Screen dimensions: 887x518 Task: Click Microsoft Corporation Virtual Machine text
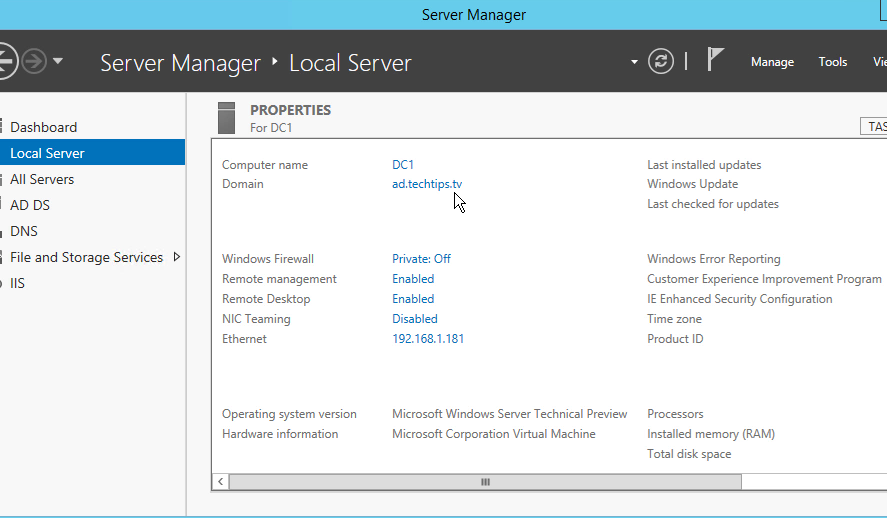493,434
